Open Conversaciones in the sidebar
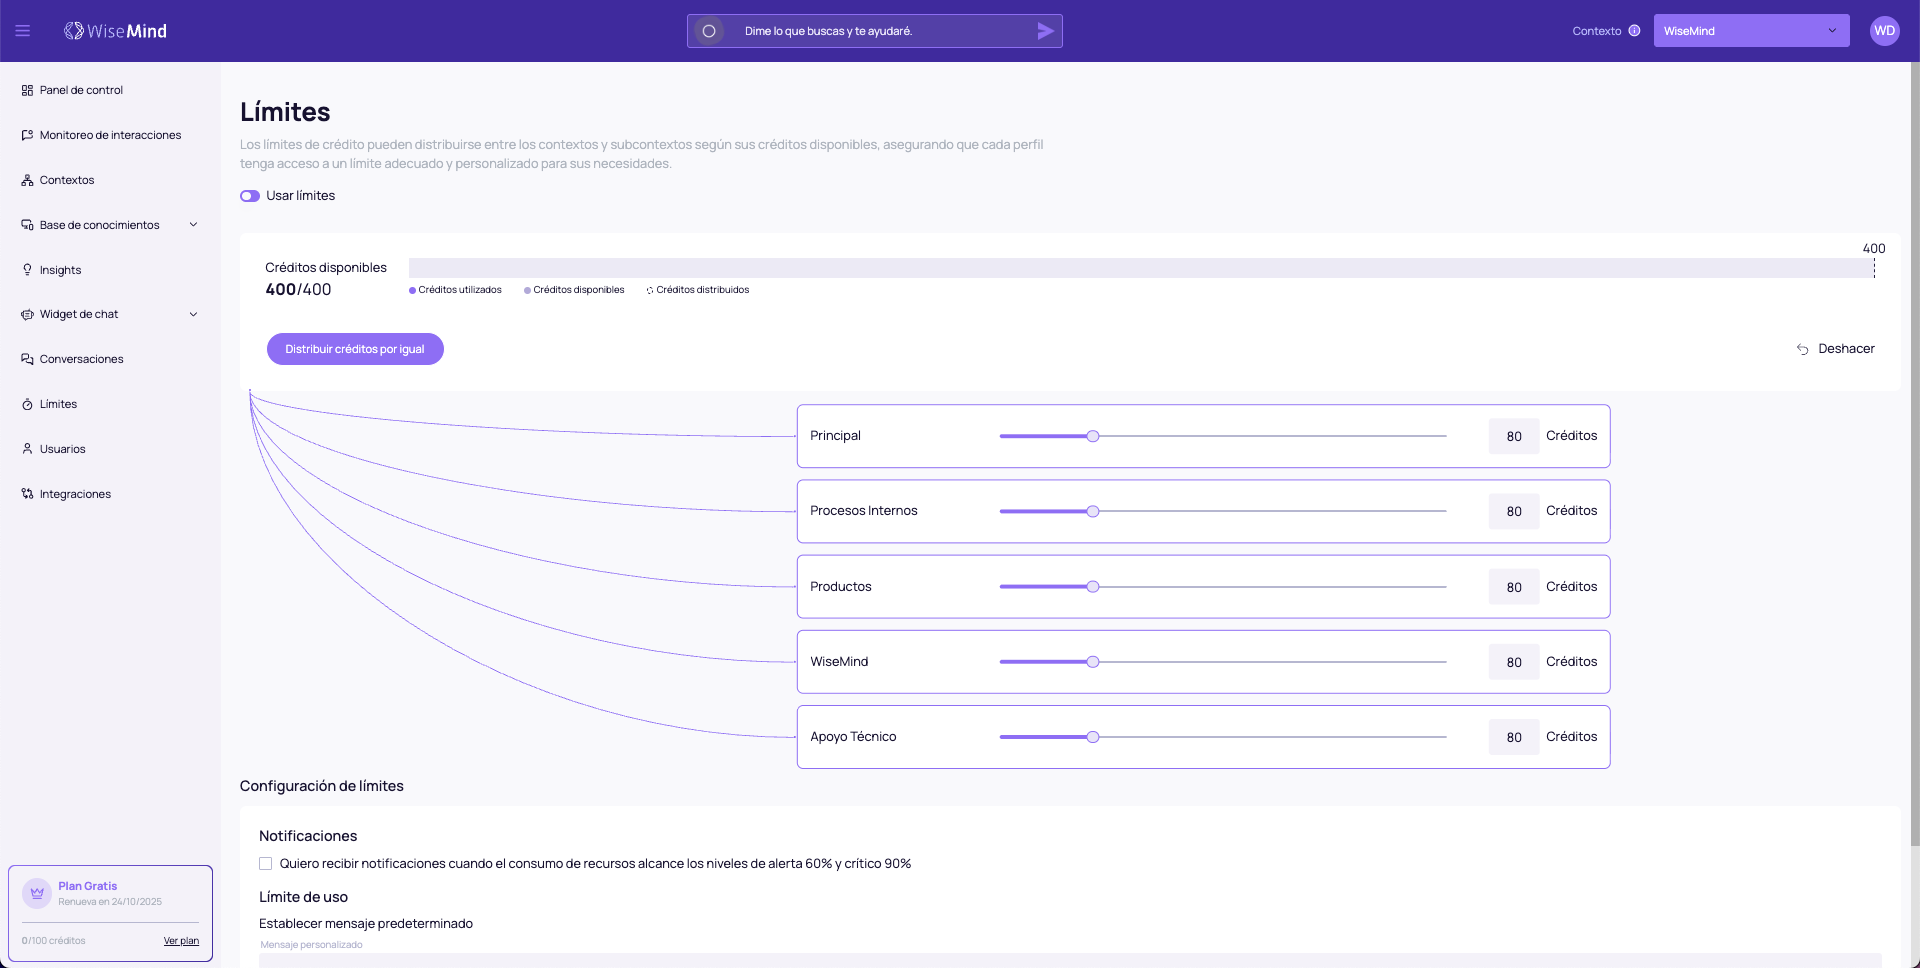The height and width of the screenshot is (968, 1920). (81, 359)
